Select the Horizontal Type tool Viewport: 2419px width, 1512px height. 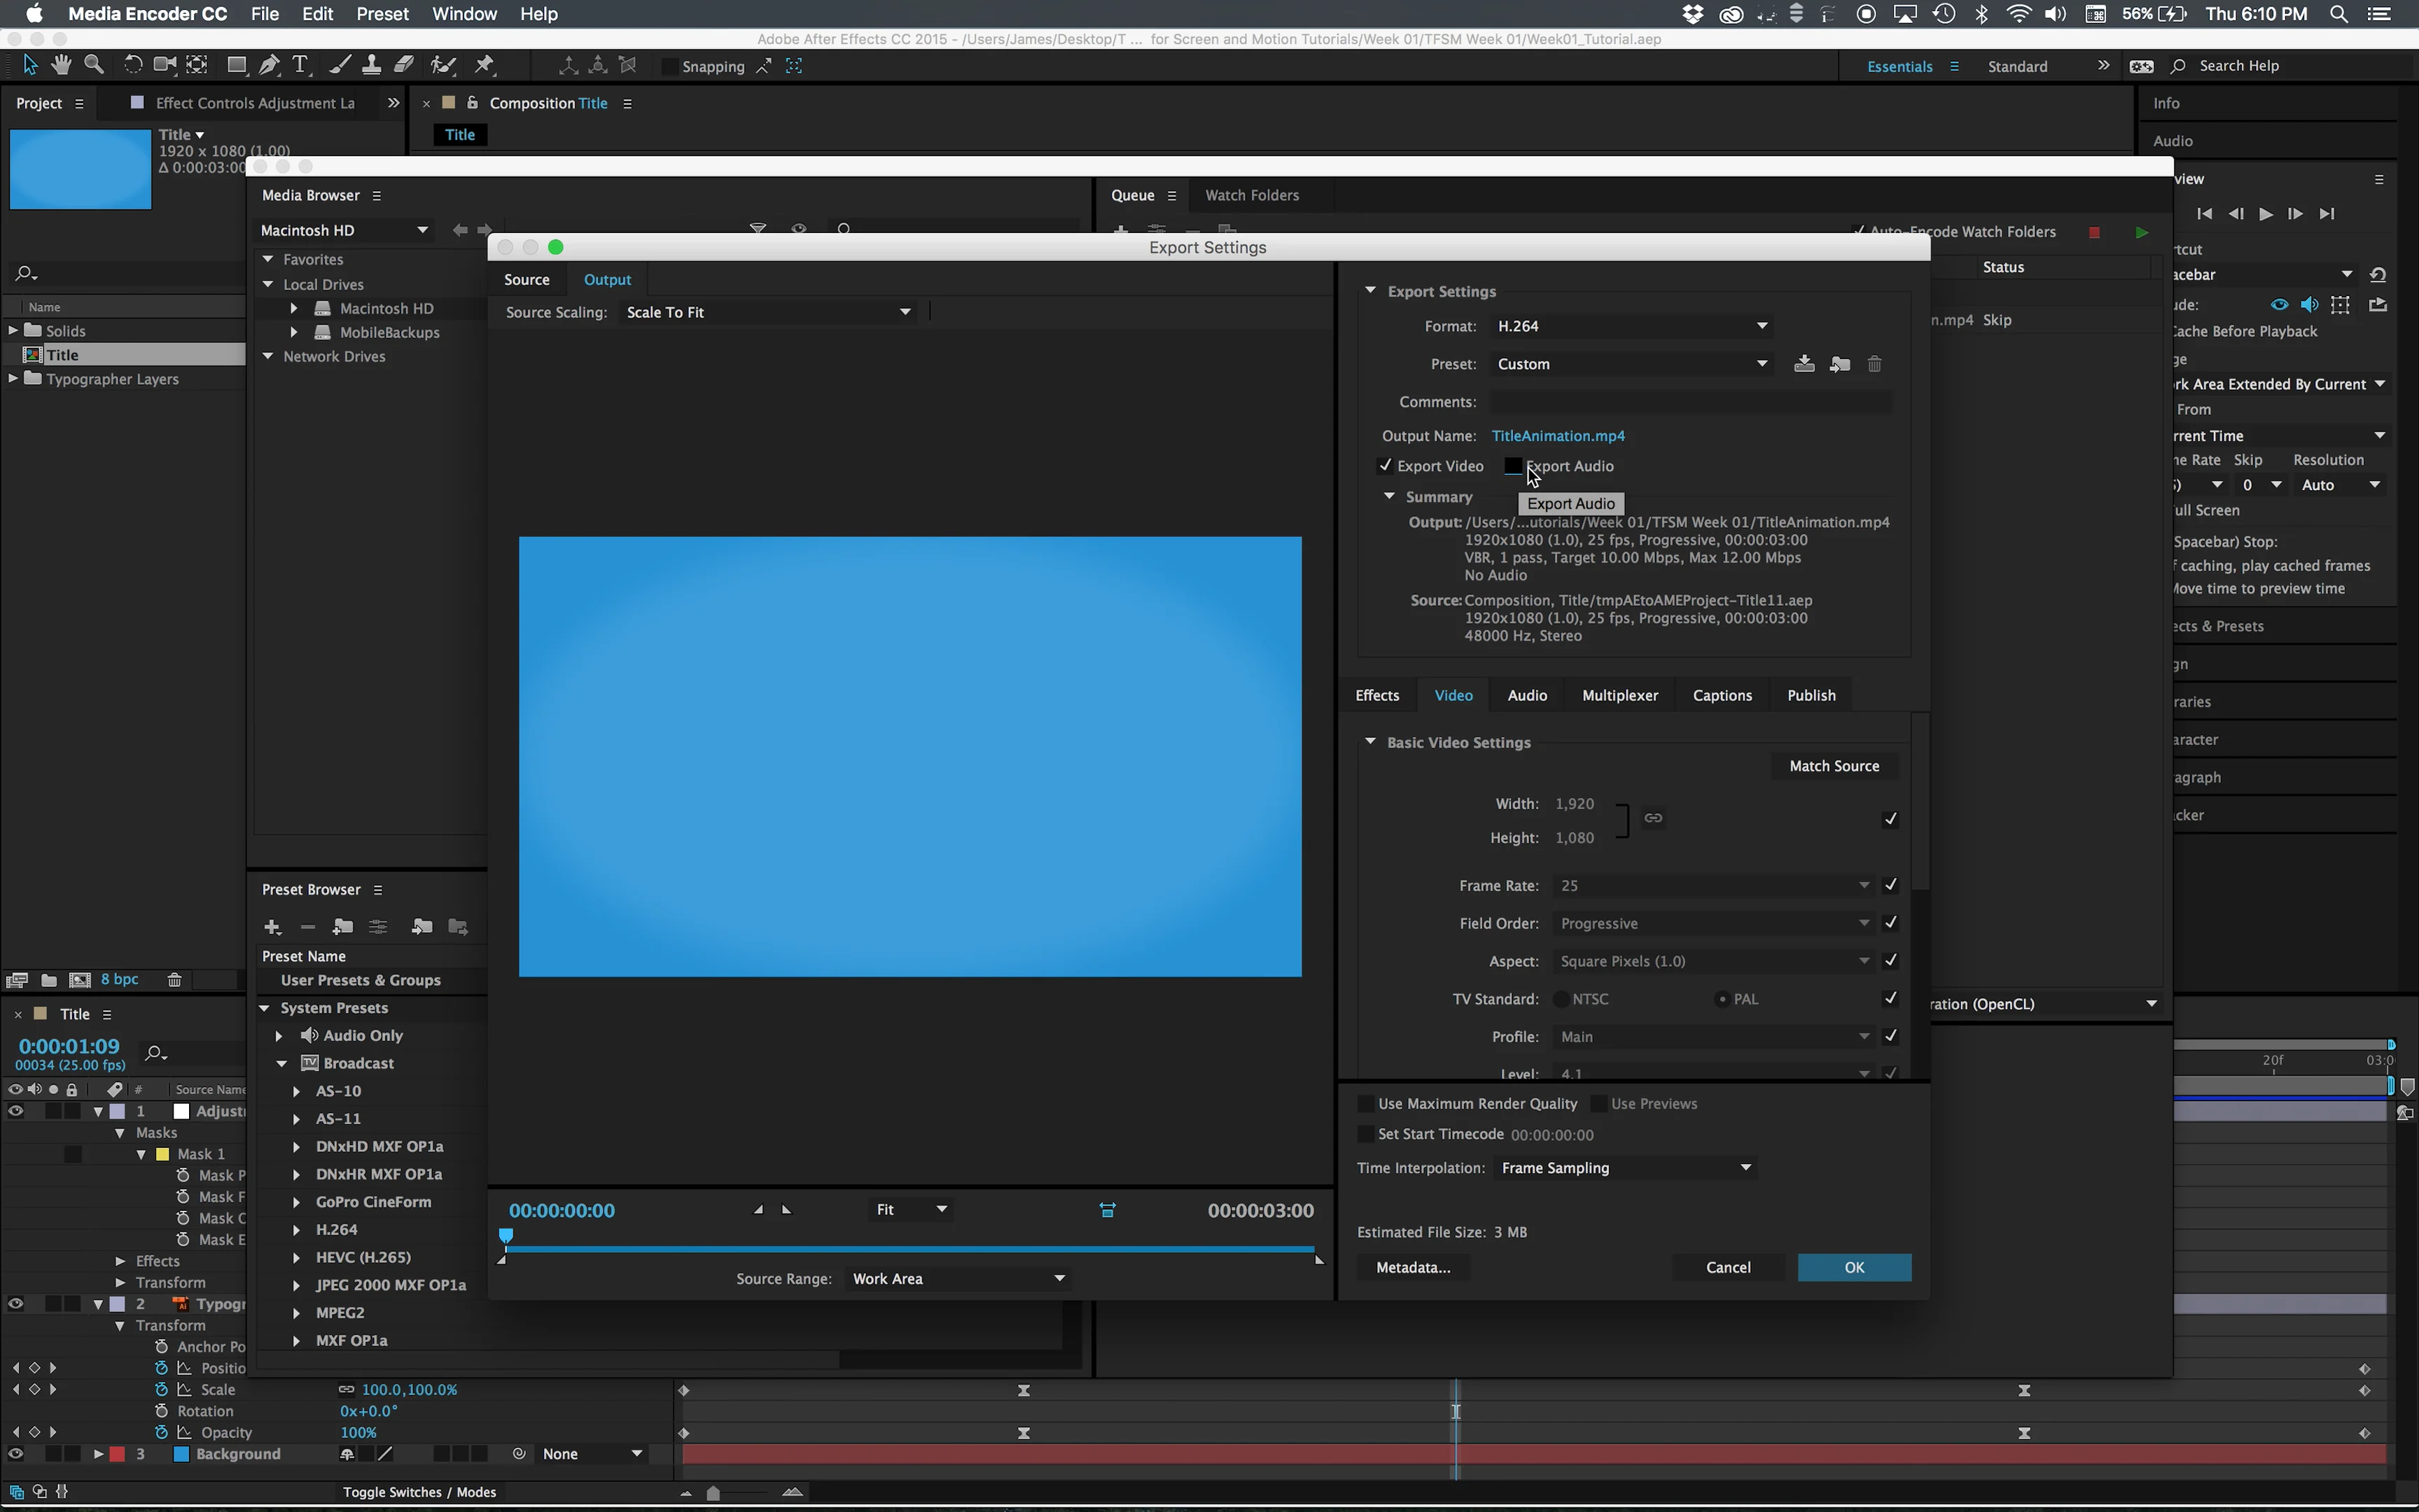[300, 64]
